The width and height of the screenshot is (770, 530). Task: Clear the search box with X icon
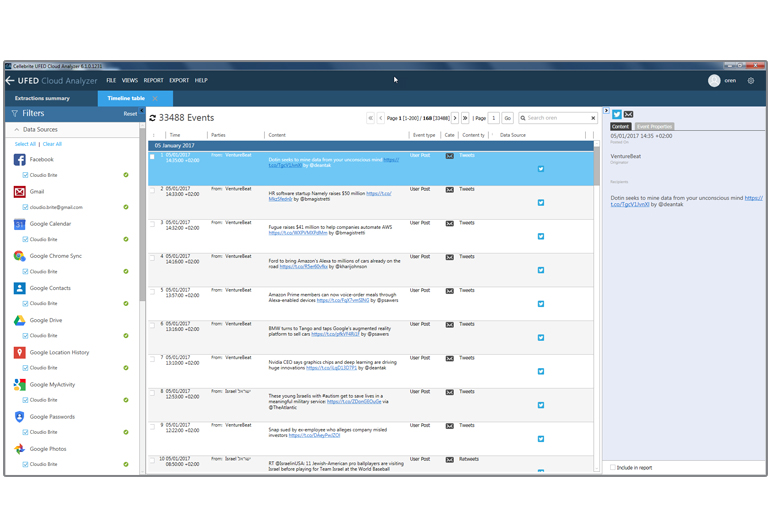(593, 118)
